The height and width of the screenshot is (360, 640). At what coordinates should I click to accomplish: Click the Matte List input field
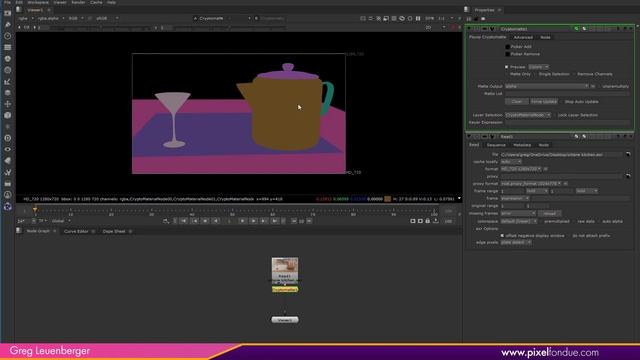click(567, 94)
